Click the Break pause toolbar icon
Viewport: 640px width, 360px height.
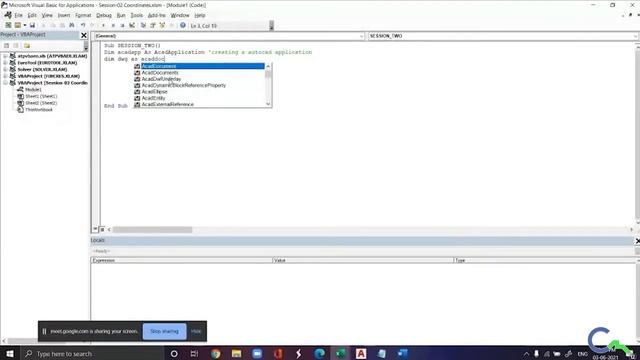point(113,25)
